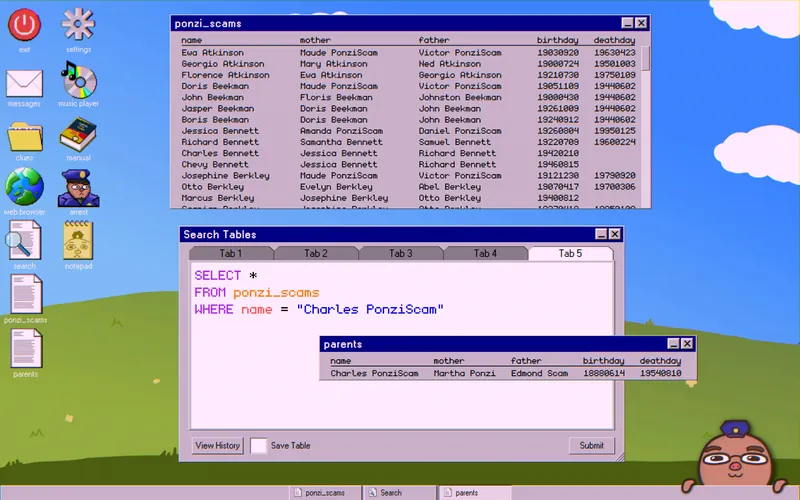Click deathday 19540810 in parents window
This screenshot has width=800, height=500.
click(x=660, y=373)
